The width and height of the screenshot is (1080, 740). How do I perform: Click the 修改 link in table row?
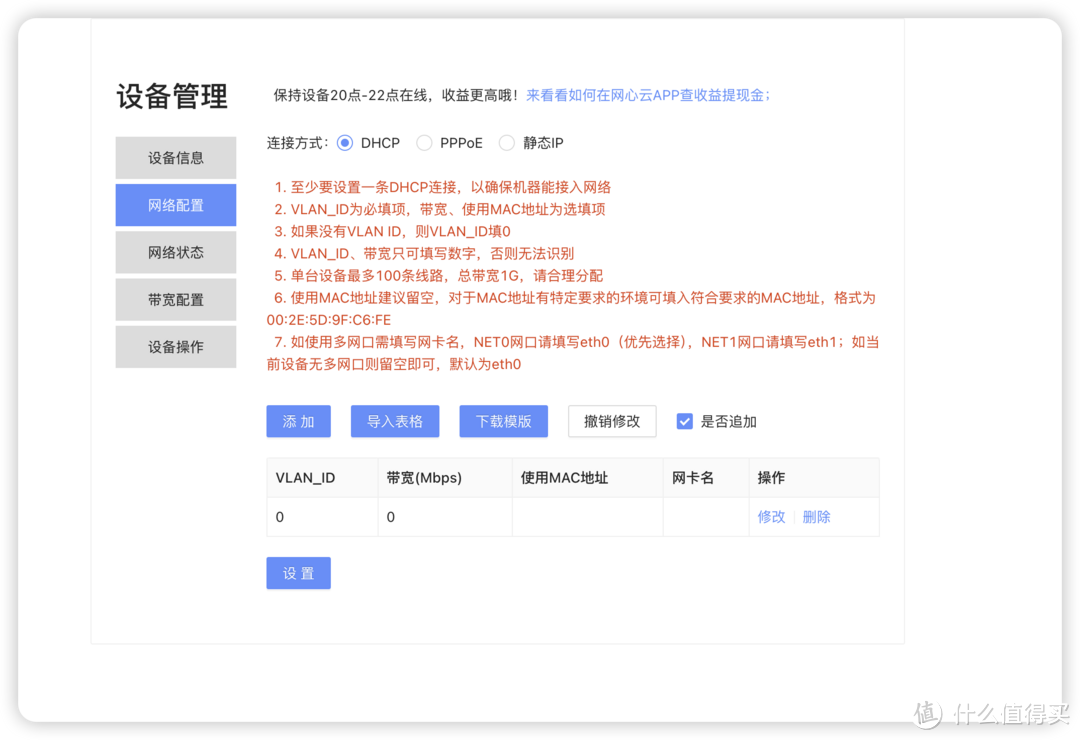click(771, 517)
